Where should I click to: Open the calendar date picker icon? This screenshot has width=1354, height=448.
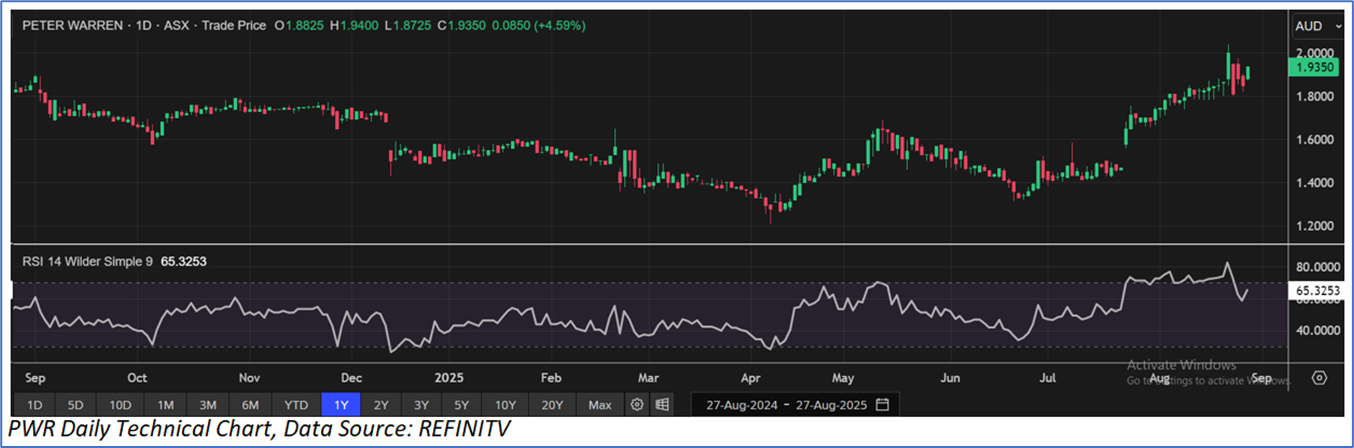[x=882, y=405]
